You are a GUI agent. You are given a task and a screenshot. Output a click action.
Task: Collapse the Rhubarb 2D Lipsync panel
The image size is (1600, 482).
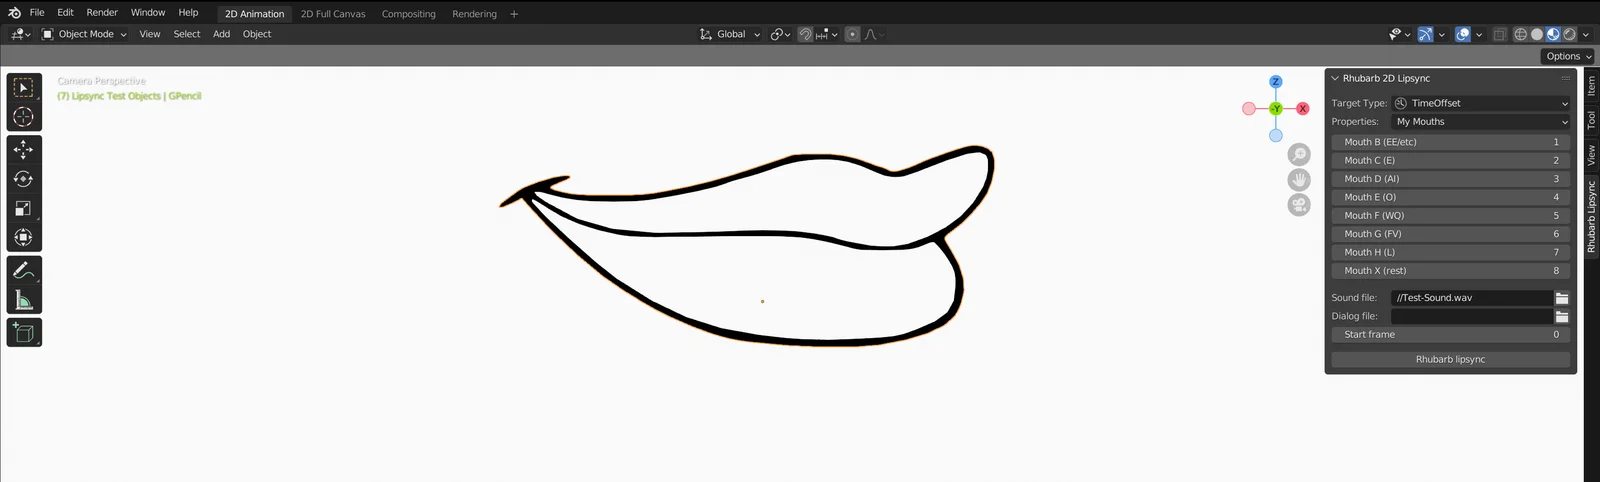tap(1335, 78)
